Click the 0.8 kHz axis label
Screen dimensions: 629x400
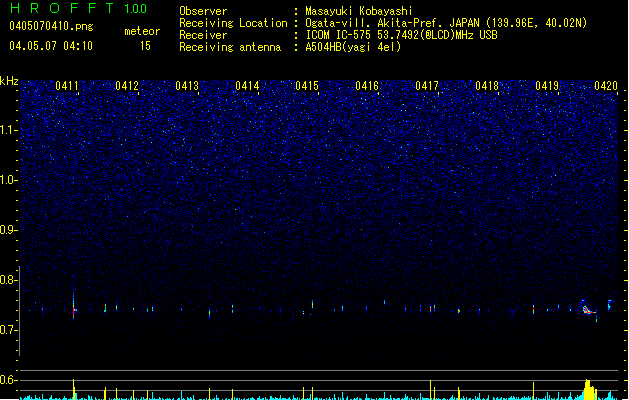tap(9, 280)
